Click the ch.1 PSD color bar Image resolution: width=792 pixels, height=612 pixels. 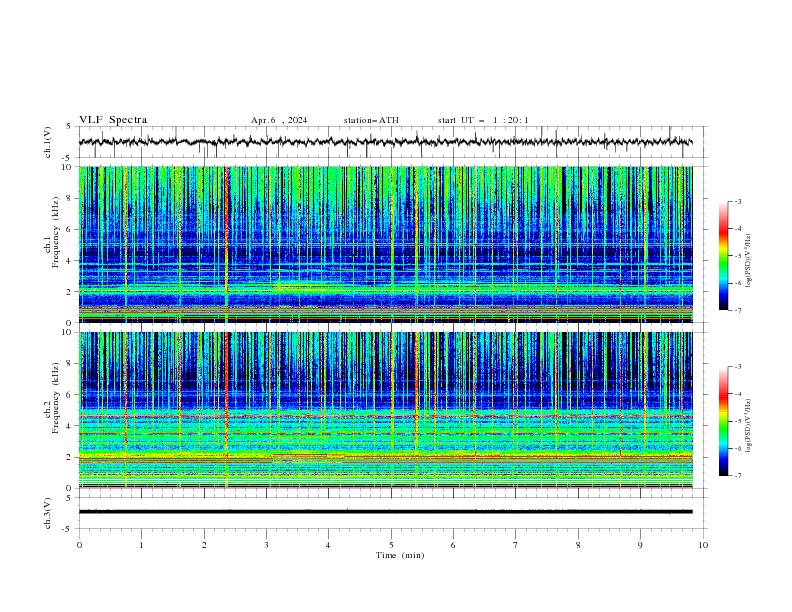(x=724, y=256)
